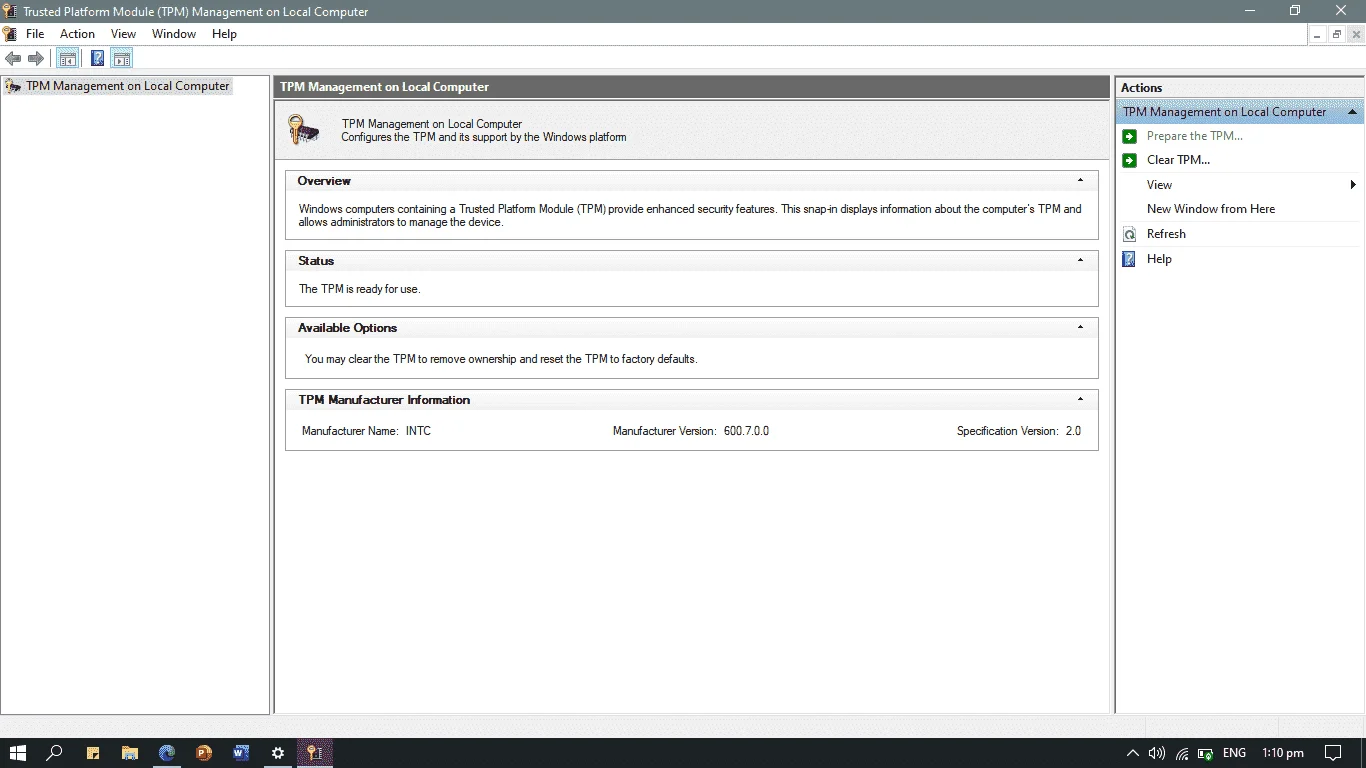Image resolution: width=1366 pixels, height=768 pixels.
Task: Open the notification center icon
Action: tap(1333, 753)
